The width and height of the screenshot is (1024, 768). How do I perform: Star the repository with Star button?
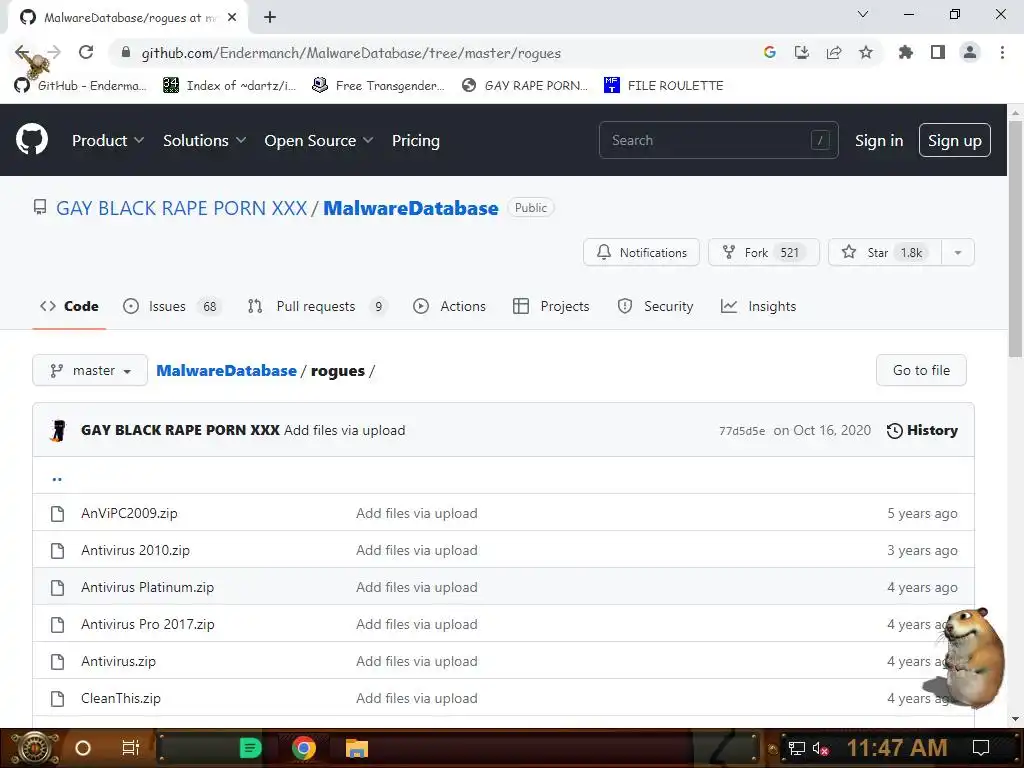click(x=885, y=253)
